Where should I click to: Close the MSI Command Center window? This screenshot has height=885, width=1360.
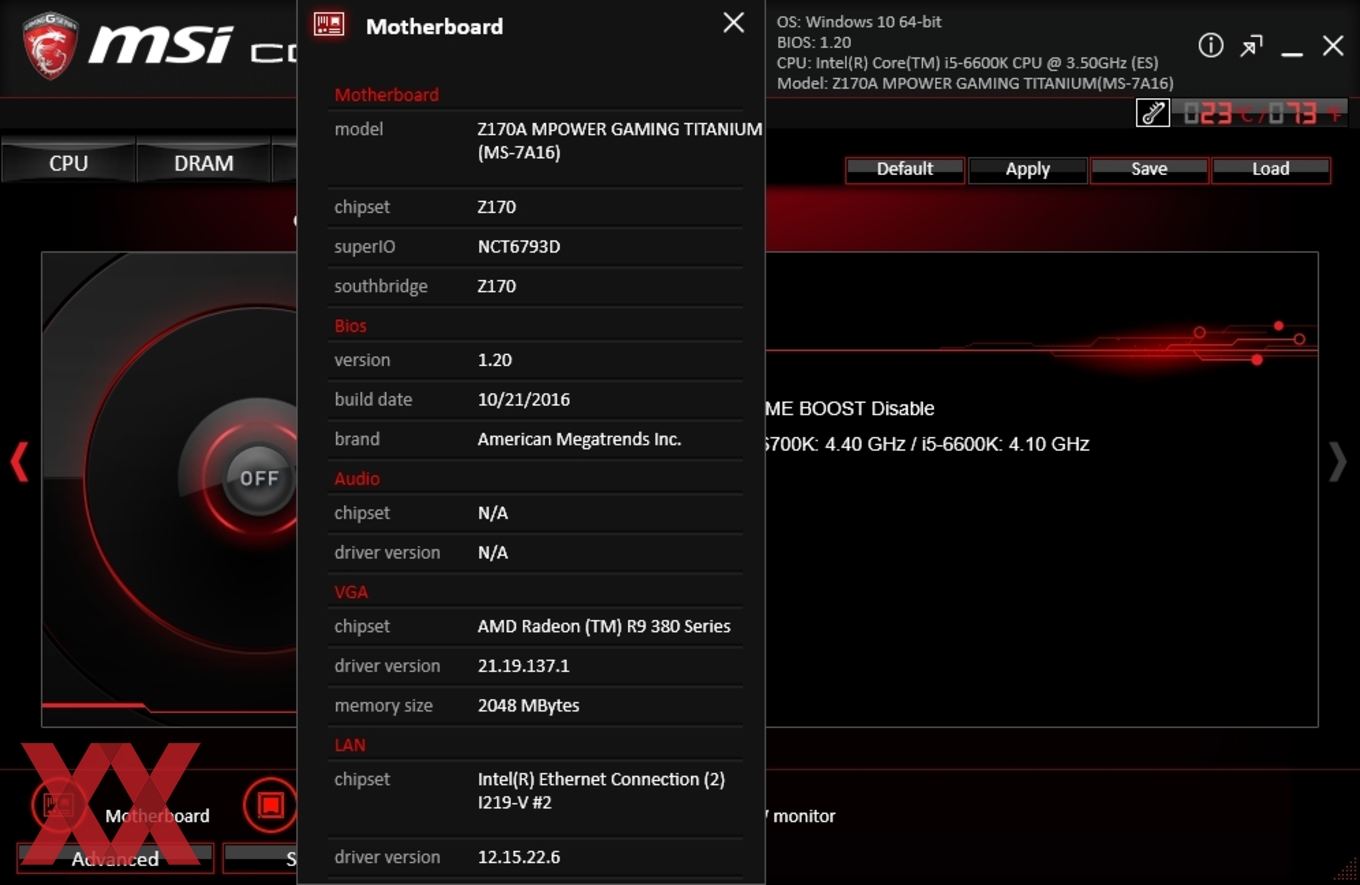[x=1333, y=45]
